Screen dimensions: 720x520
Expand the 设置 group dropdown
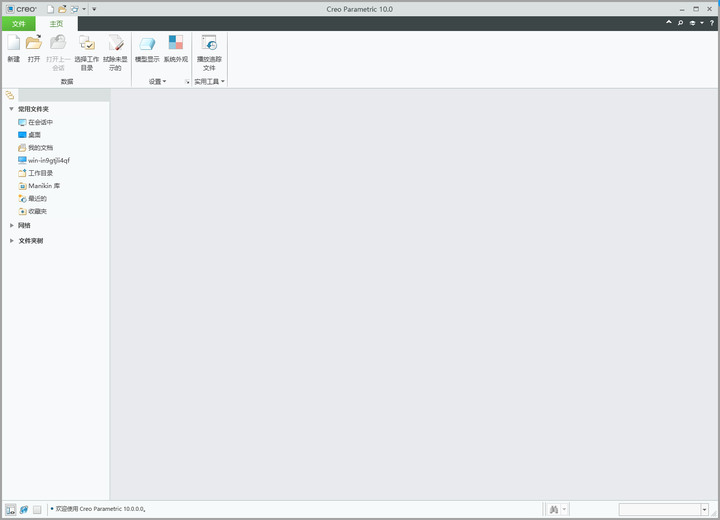(157, 82)
